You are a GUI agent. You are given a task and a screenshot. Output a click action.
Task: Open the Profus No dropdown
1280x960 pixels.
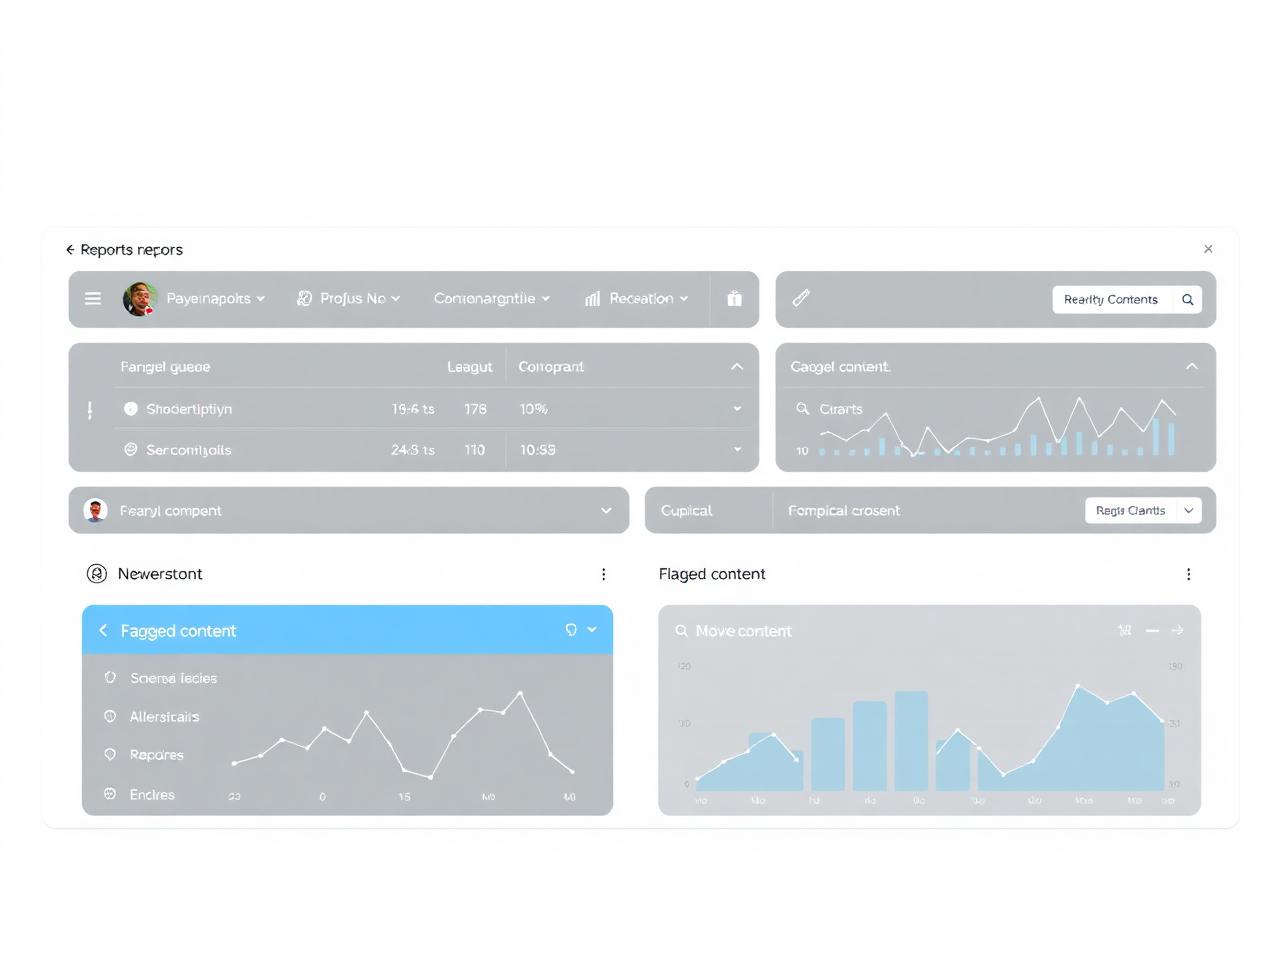(x=360, y=299)
